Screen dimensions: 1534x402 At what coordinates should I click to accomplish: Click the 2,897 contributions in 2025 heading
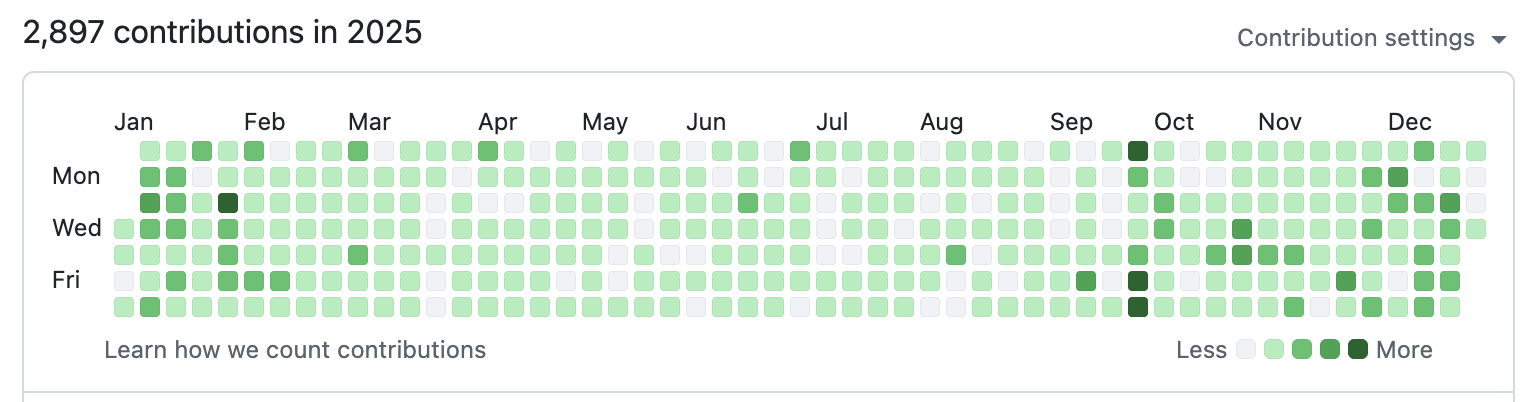coord(222,33)
